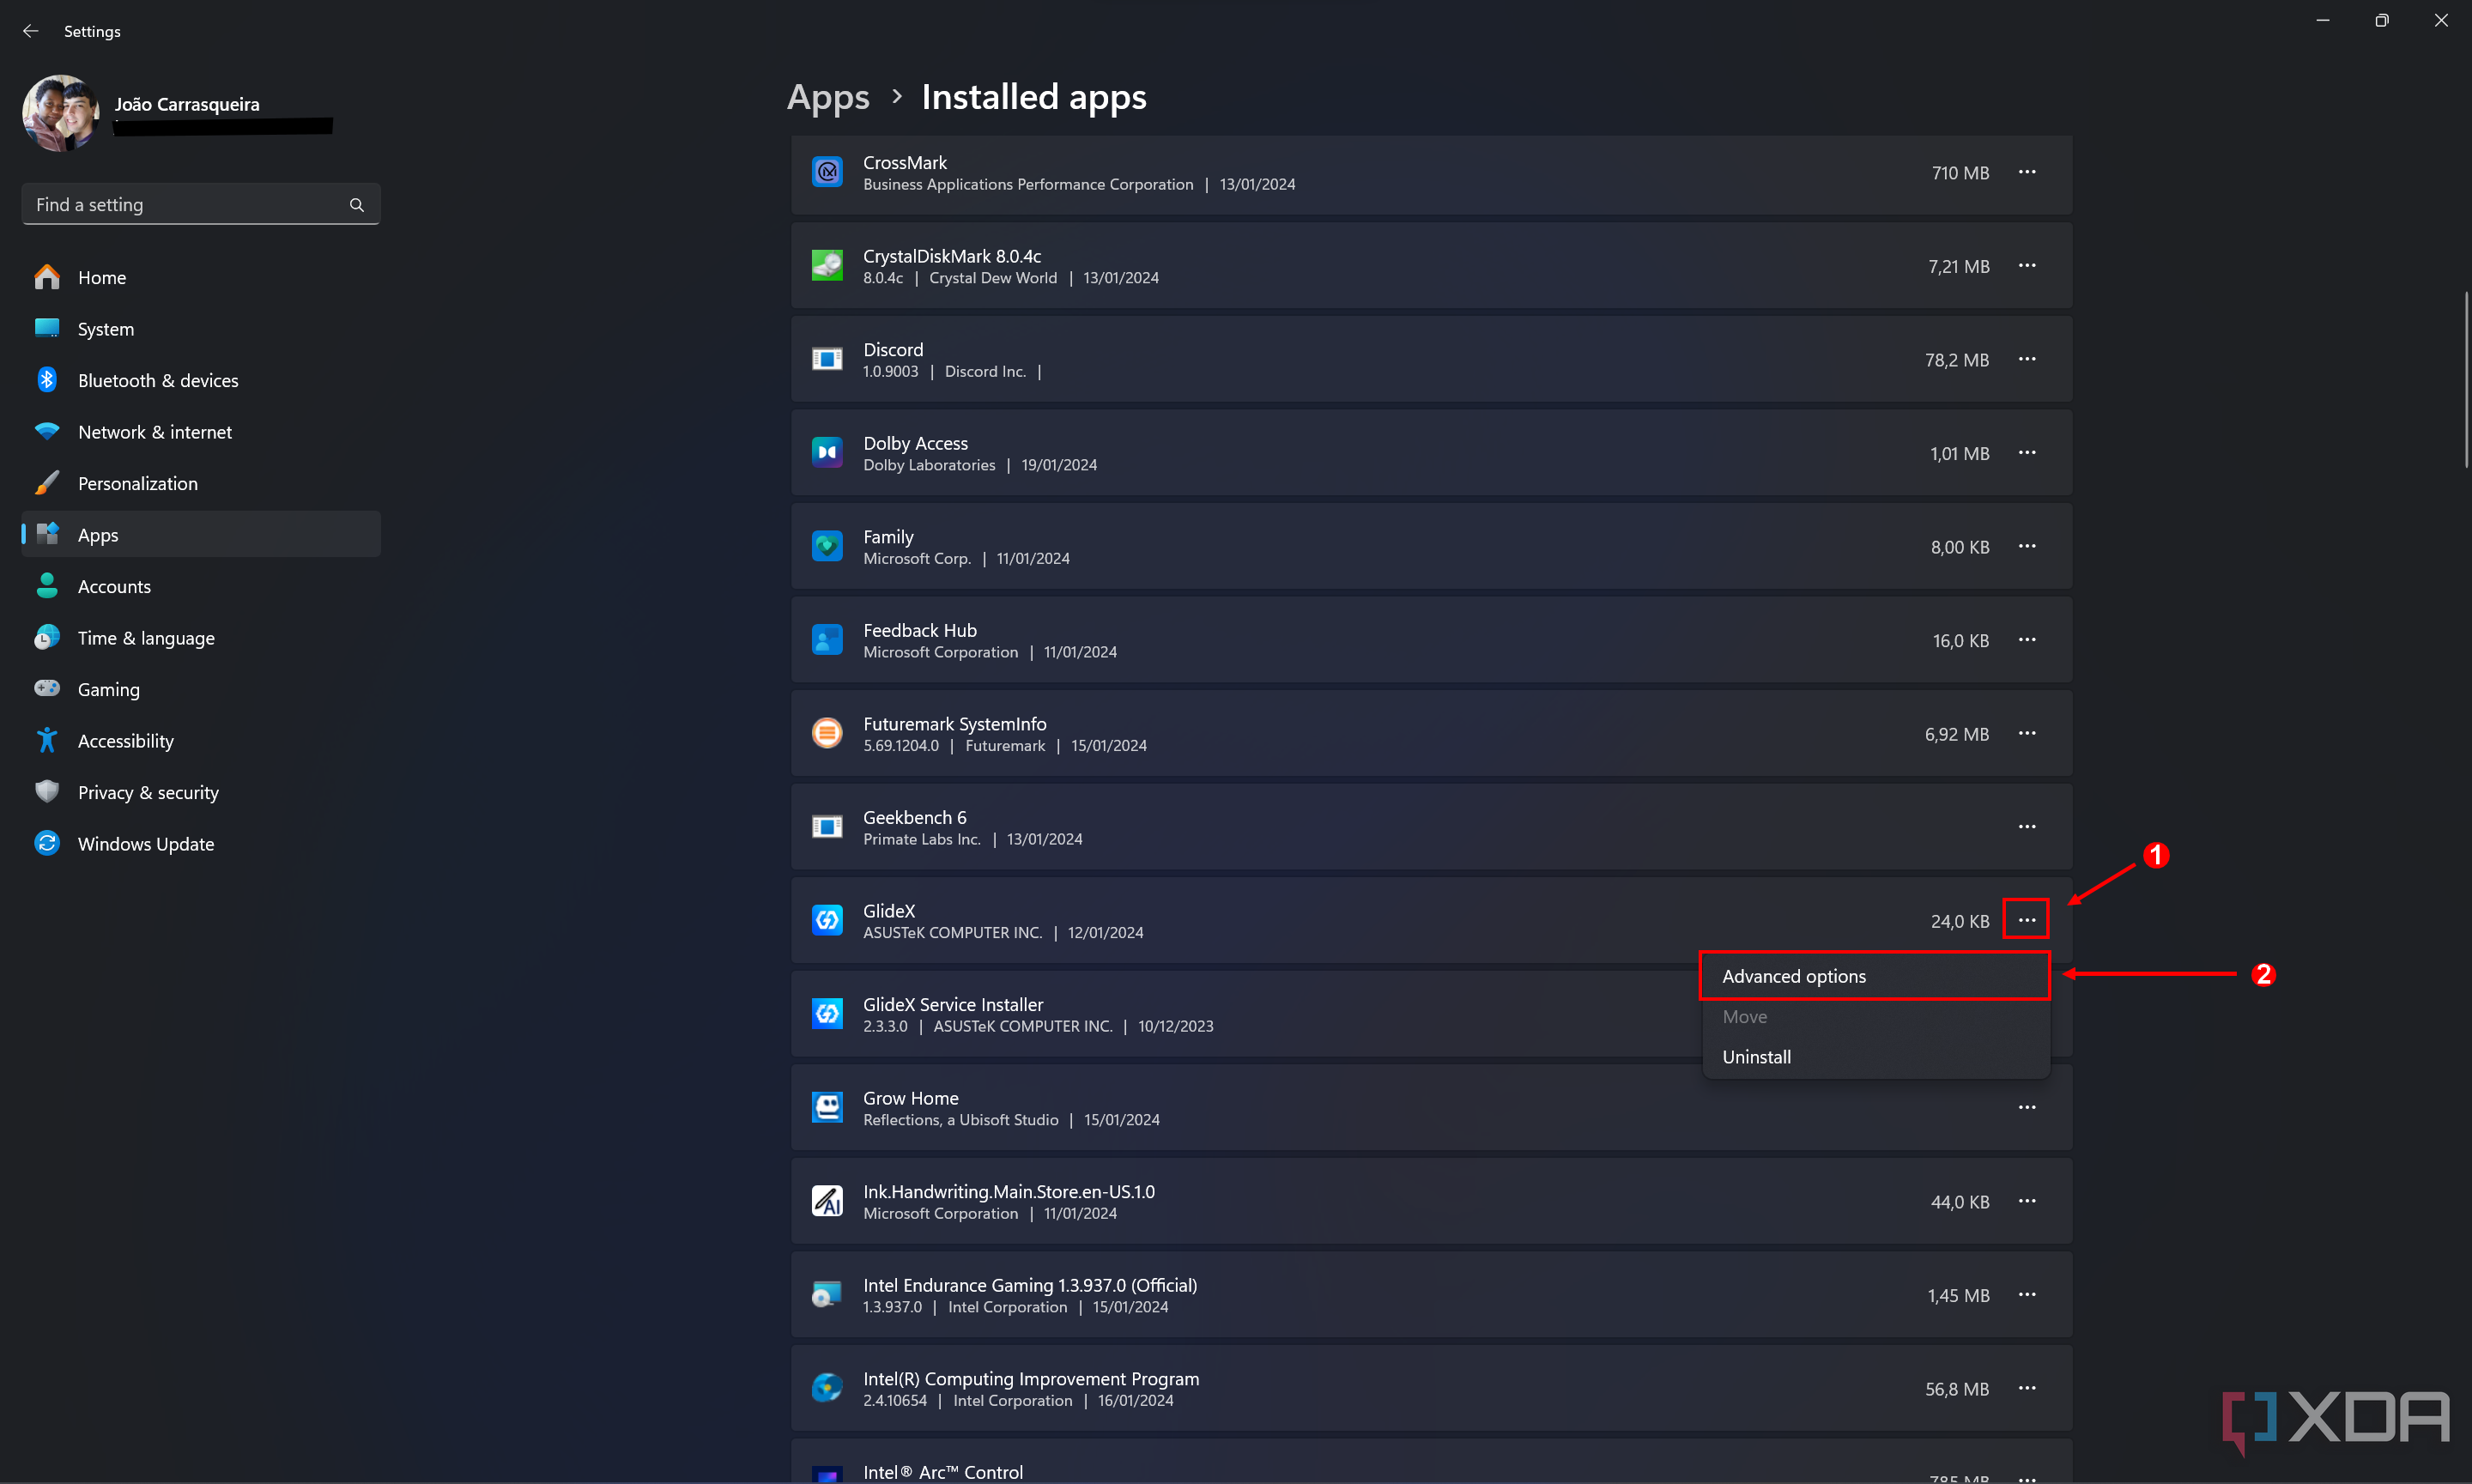Open the three-dot menu for Family
The image size is (2472, 1484).
click(x=2026, y=546)
